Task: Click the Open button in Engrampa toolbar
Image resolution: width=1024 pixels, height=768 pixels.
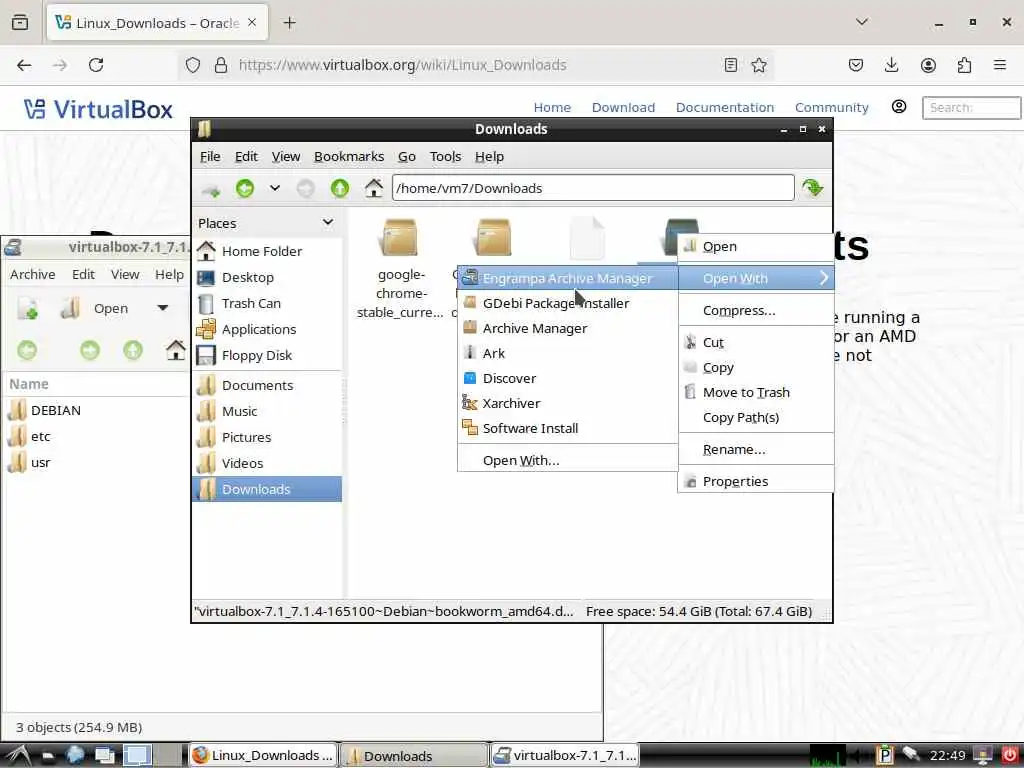Action: pyautogui.click(x=95, y=308)
